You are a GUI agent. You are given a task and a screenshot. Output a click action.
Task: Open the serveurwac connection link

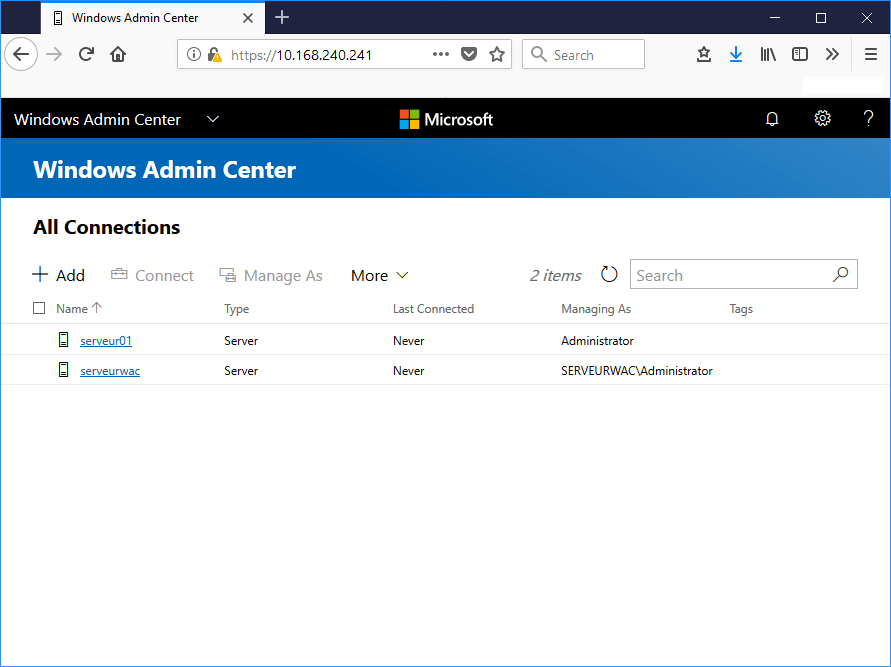pos(110,371)
